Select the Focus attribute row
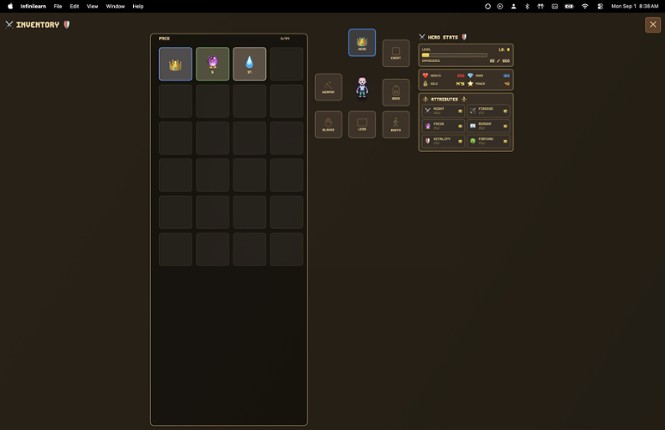665x430 pixels. click(443, 126)
